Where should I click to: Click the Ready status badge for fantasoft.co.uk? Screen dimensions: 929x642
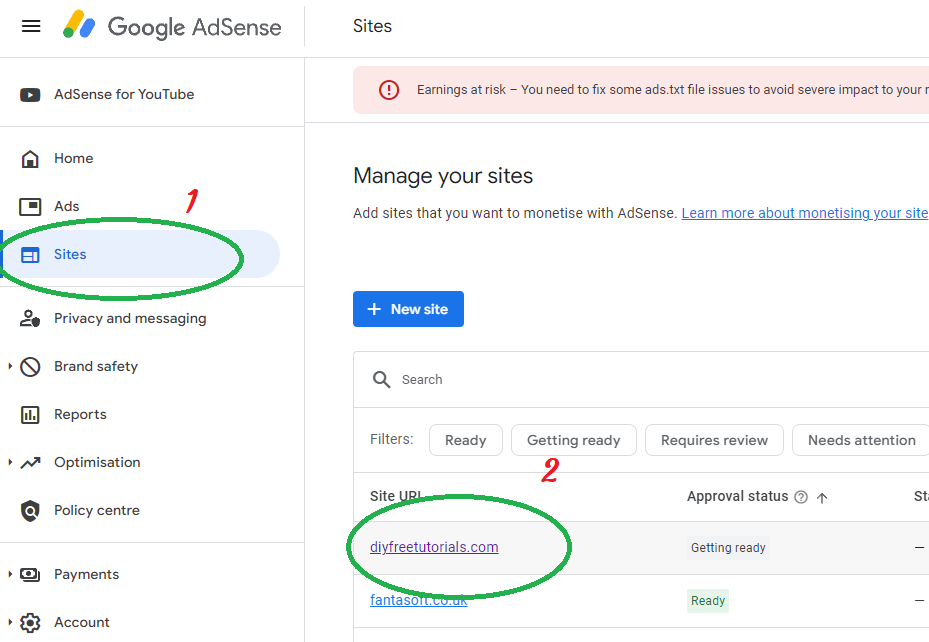tap(708, 601)
